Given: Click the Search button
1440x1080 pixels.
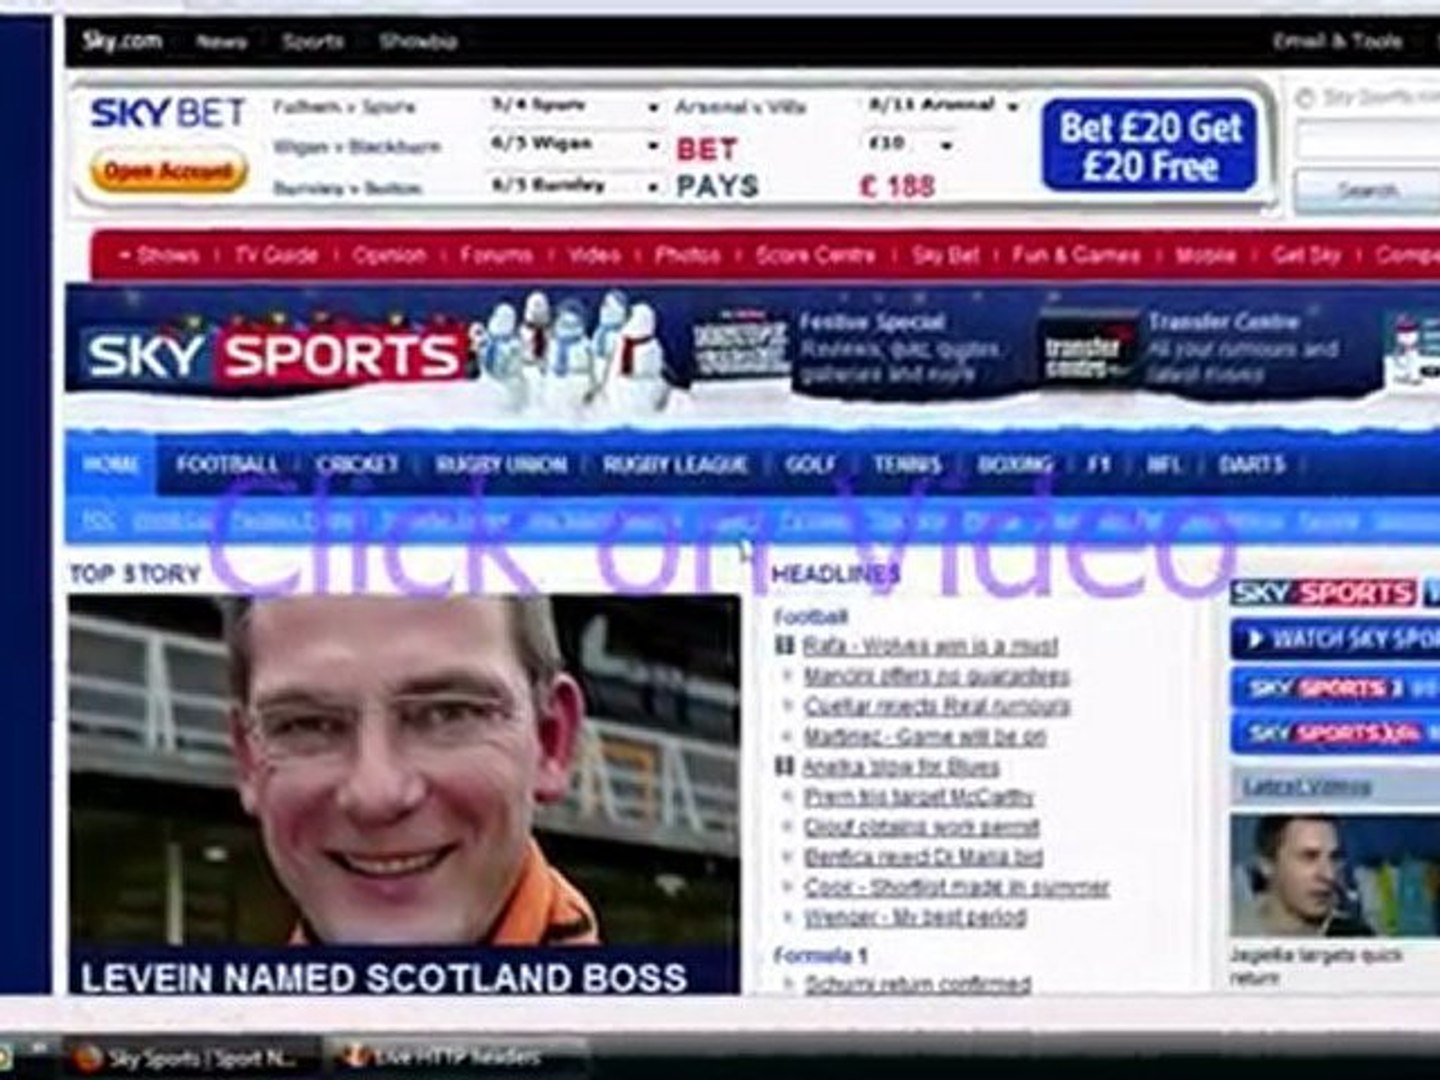Looking at the screenshot, I should pyautogui.click(x=1367, y=190).
